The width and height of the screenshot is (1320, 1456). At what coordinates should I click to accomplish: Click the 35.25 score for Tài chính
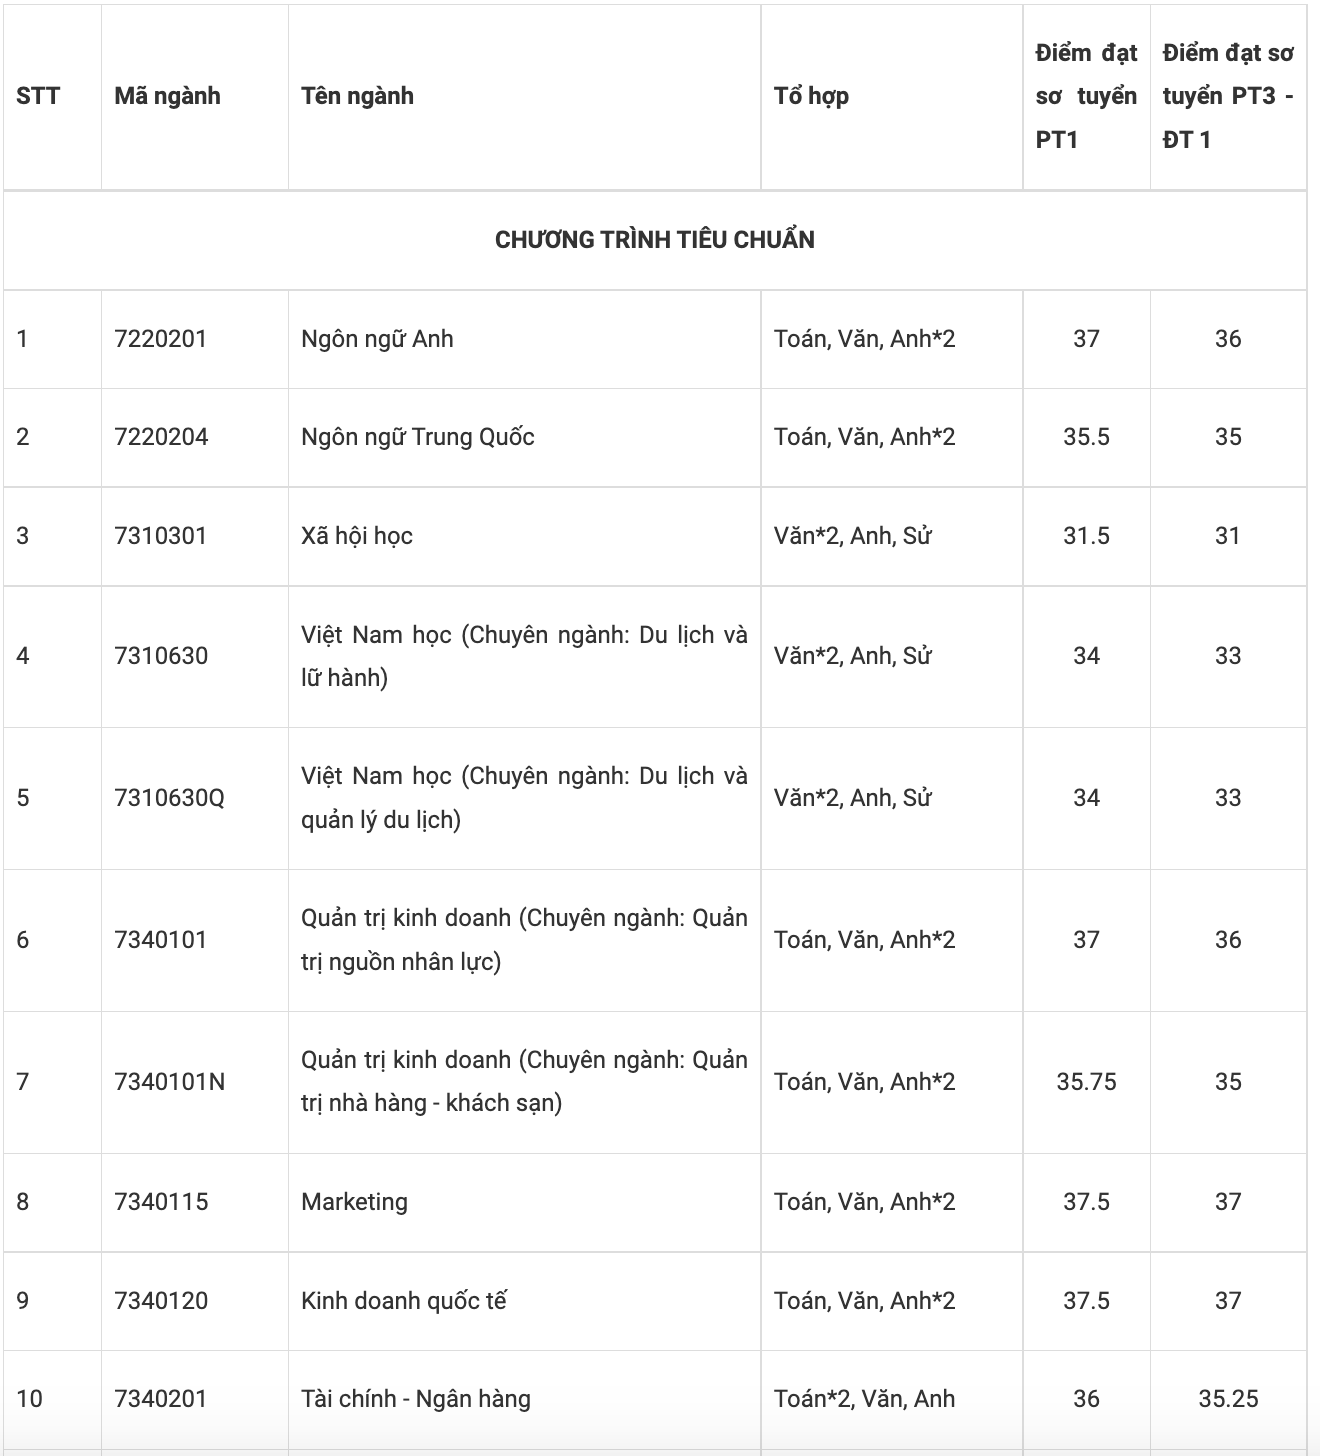pyautogui.click(x=1228, y=1399)
